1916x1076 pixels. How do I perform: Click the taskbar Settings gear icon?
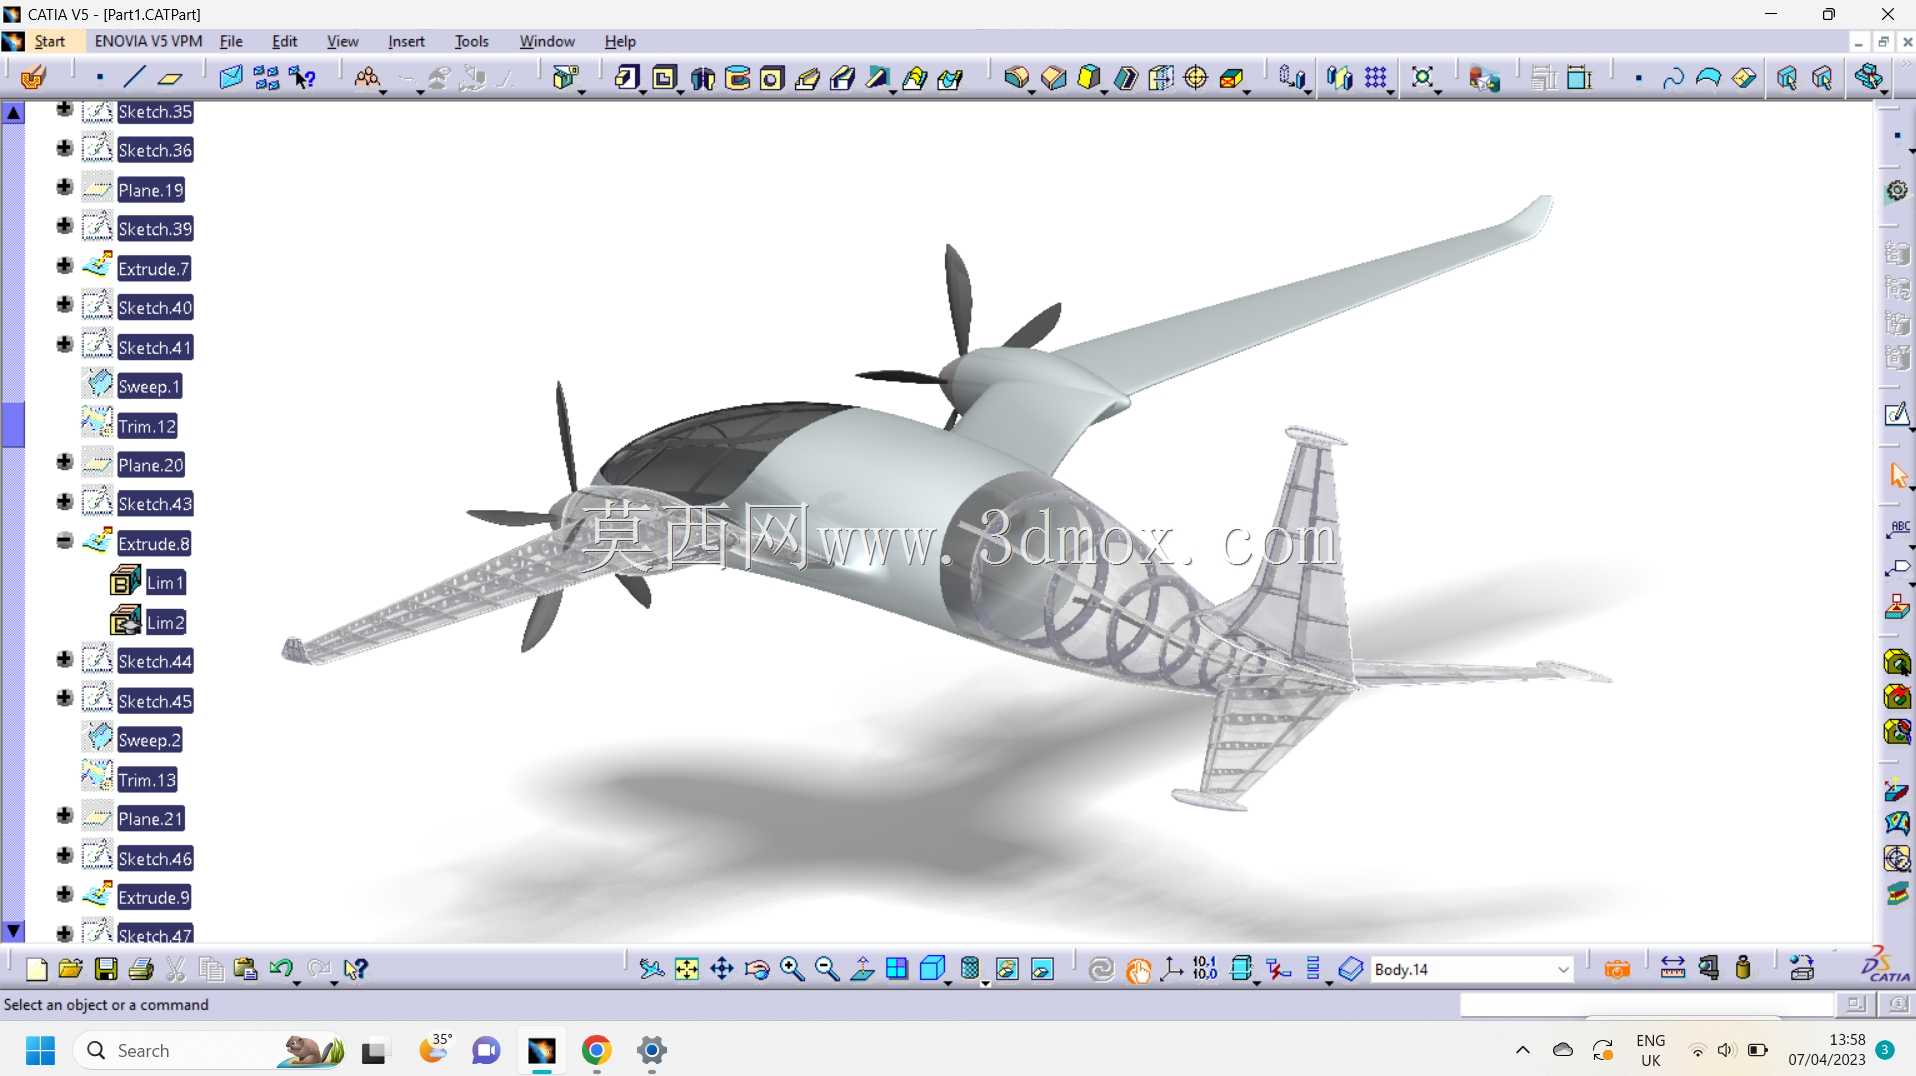652,1050
